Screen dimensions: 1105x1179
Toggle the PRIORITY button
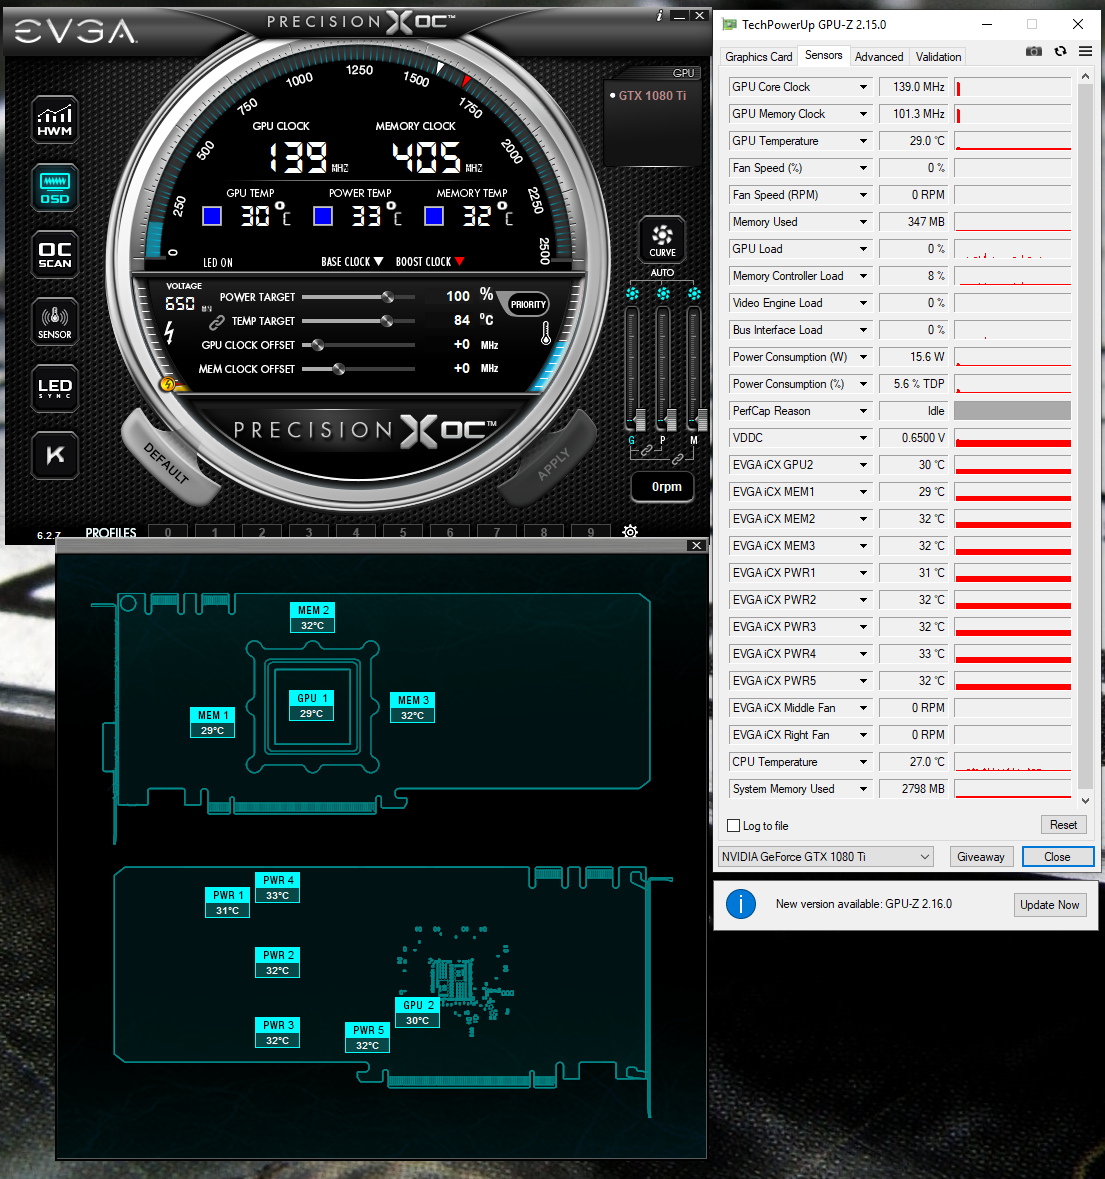(x=528, y=305)
